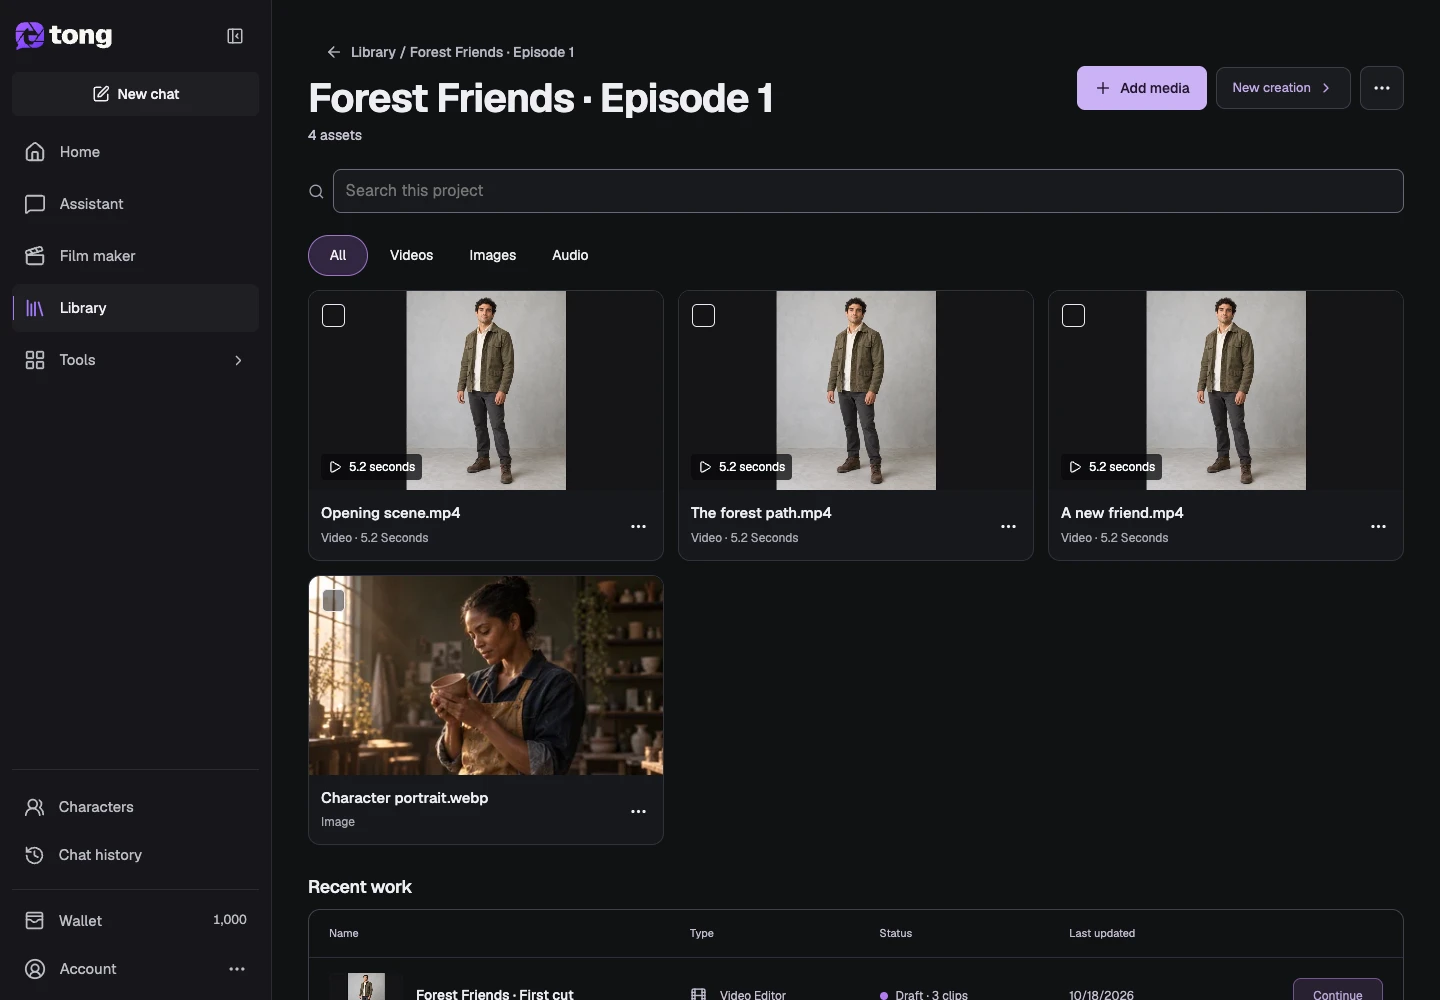Image resolution: width=1440 pixels, height=1000 pixels.
Task: Open the Film maker sidebar item
Action: (x=135, y=256)
